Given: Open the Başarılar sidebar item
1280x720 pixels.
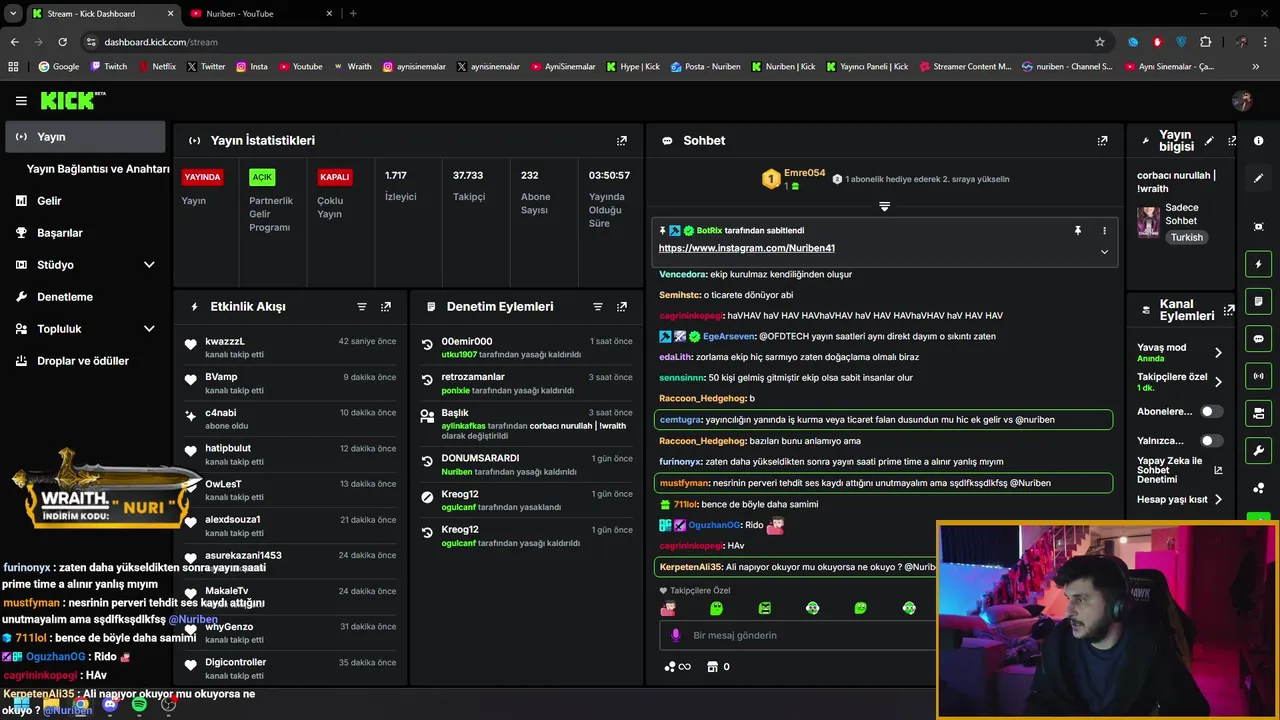Looking at the screenshot, I should point(59,233).
